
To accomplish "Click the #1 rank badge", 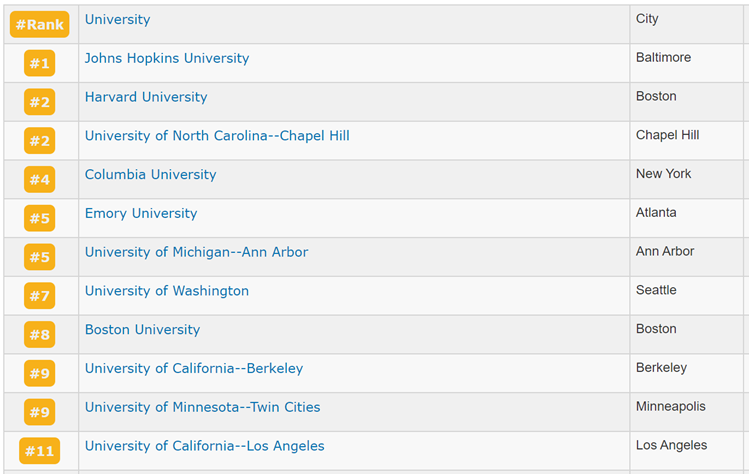I will (40, 63).
